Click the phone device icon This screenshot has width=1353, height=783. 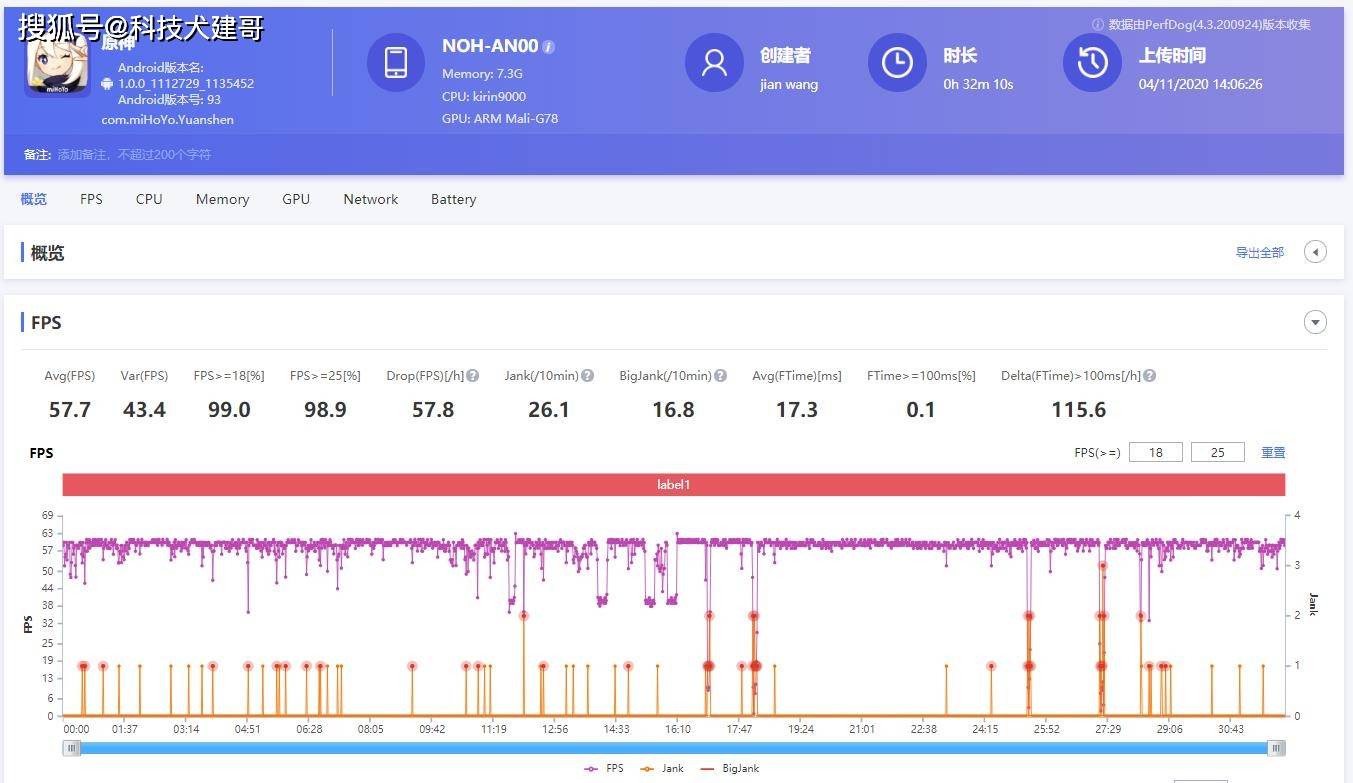tap(396, 62)
